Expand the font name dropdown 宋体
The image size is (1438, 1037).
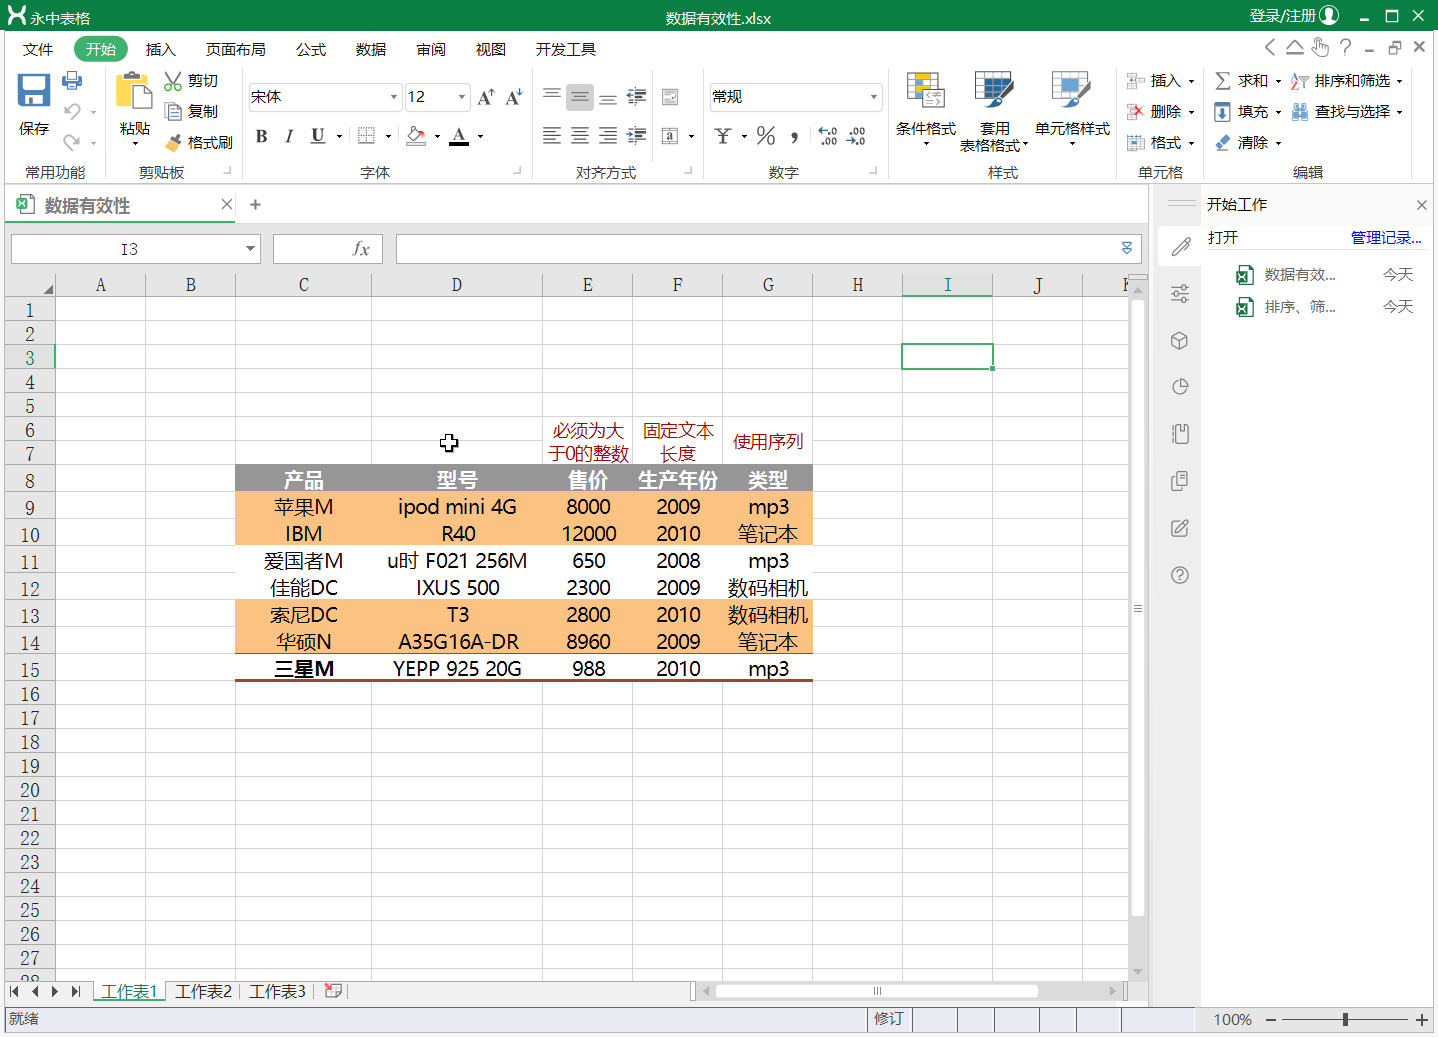[393, 97]
